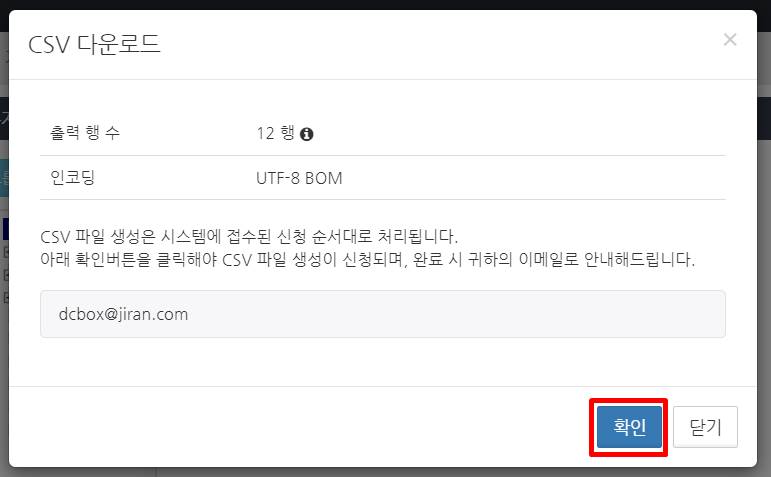
Task: Click the 12 행 row count value
Action: [275, 133]
